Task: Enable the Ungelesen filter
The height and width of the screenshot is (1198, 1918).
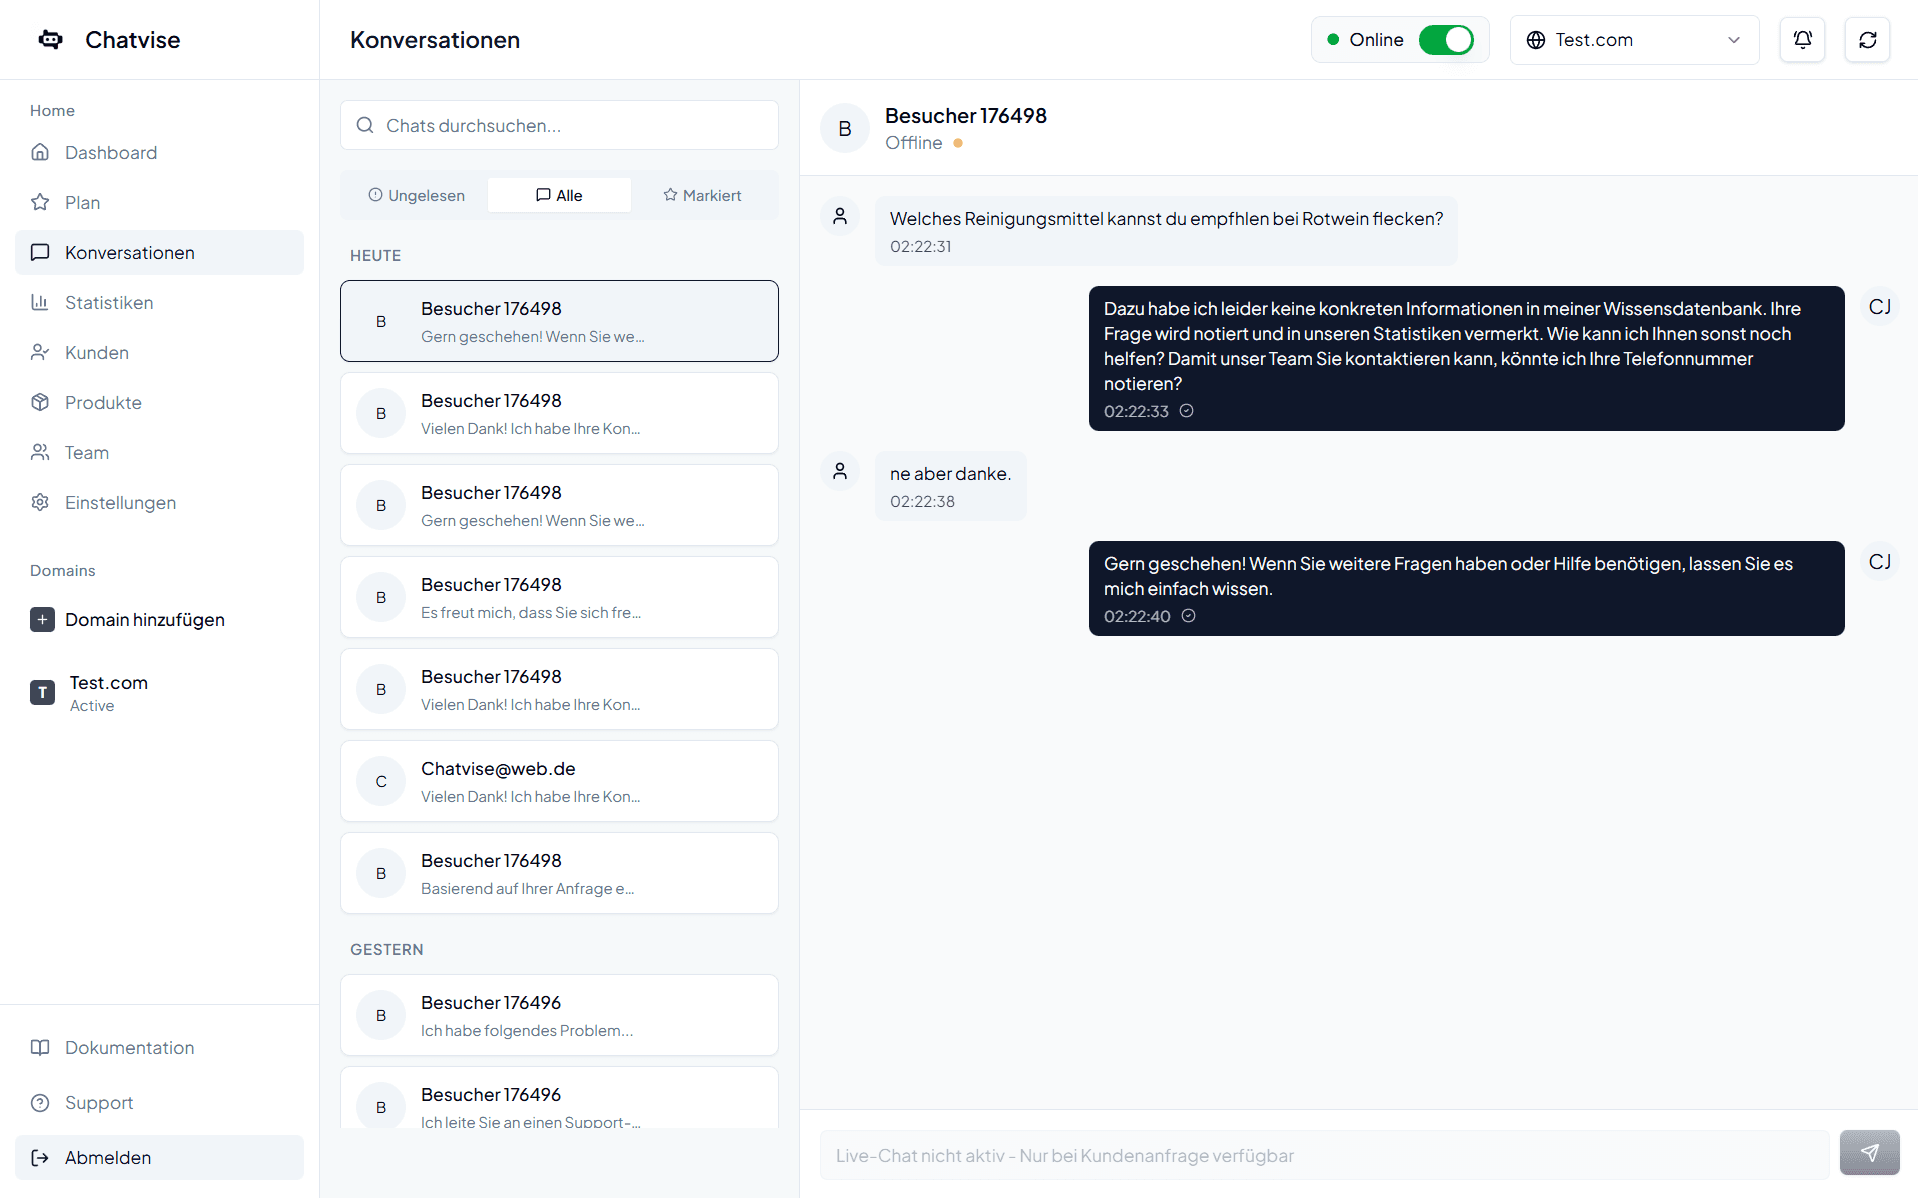Action: [x=416, y=194]
